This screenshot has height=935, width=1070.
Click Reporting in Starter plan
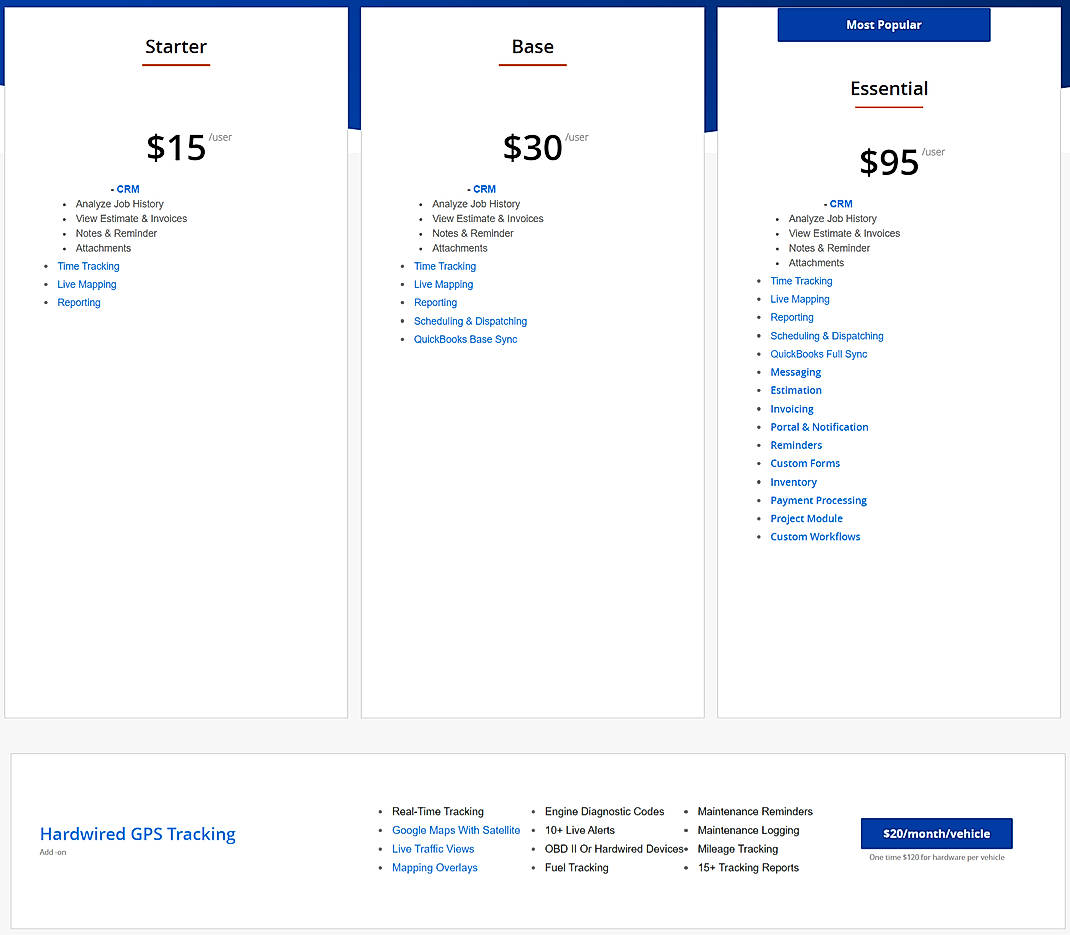78,302
